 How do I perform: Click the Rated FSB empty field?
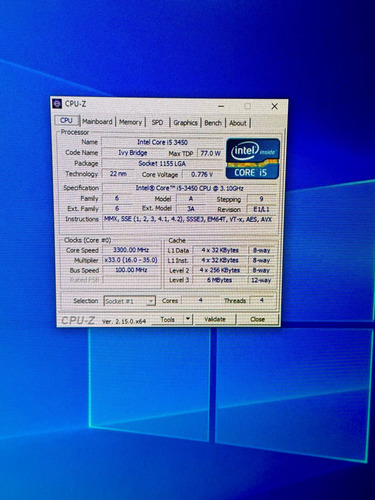click(x=131, y=280)
